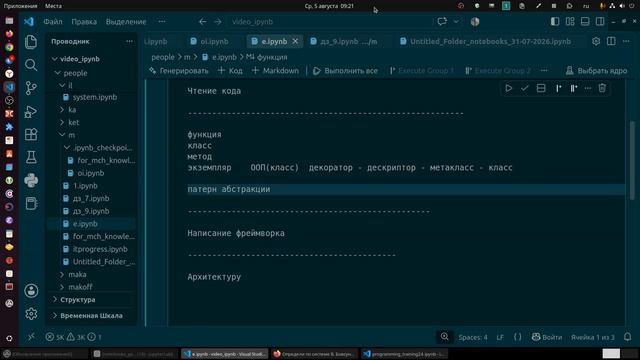Open the Testing flask view
640x360 pixels.
[31, 157]
